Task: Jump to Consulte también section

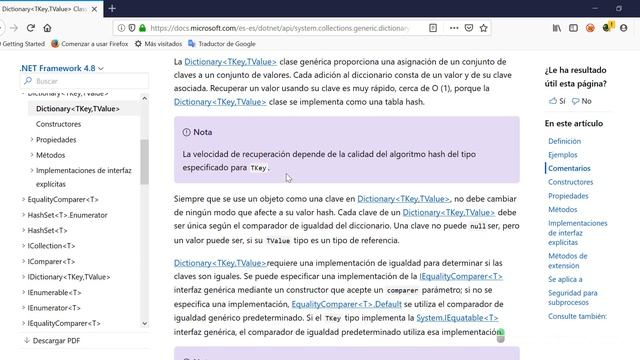Action: (x=578, y=316)
